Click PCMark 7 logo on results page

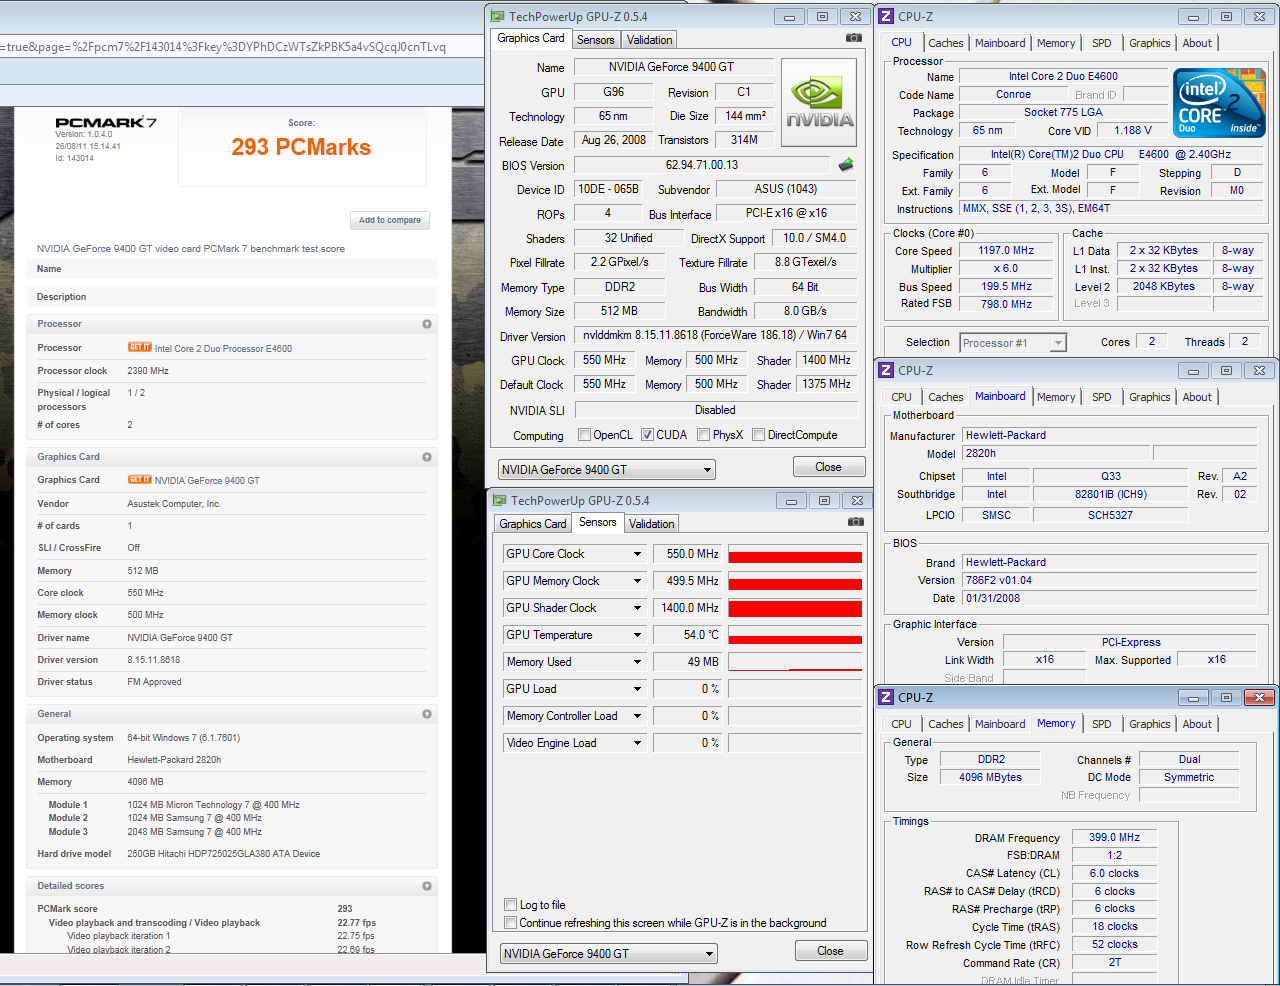pos(105,122)
